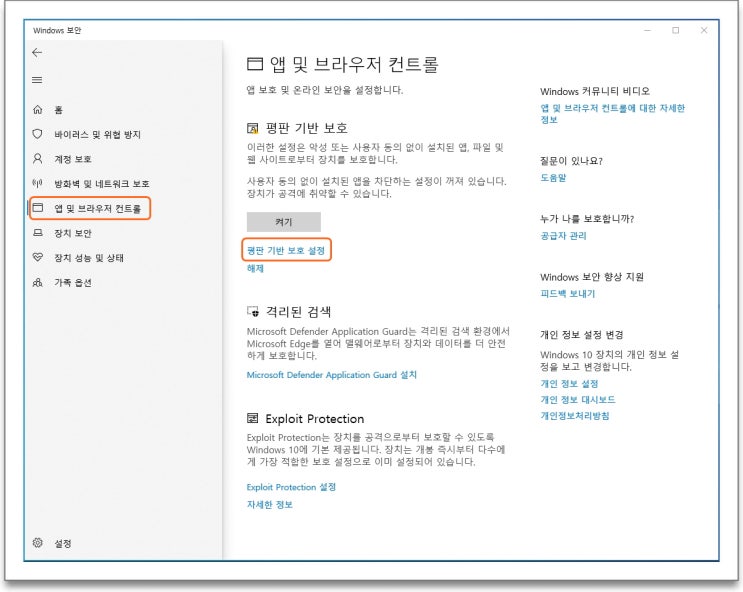Click the Windows 커뮤니티 비디오 heading
This screenshot has width=743, height=592.
tap(595, 91)
